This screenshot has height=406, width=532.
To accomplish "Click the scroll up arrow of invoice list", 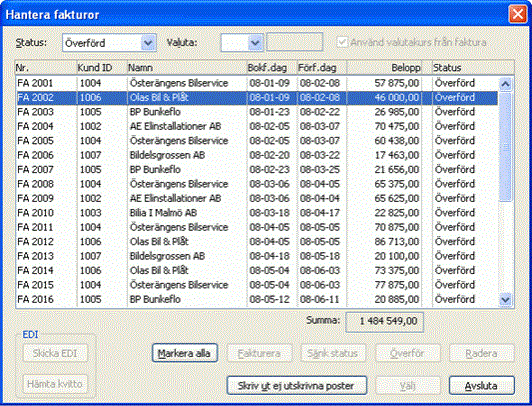I will click(505, 84).
